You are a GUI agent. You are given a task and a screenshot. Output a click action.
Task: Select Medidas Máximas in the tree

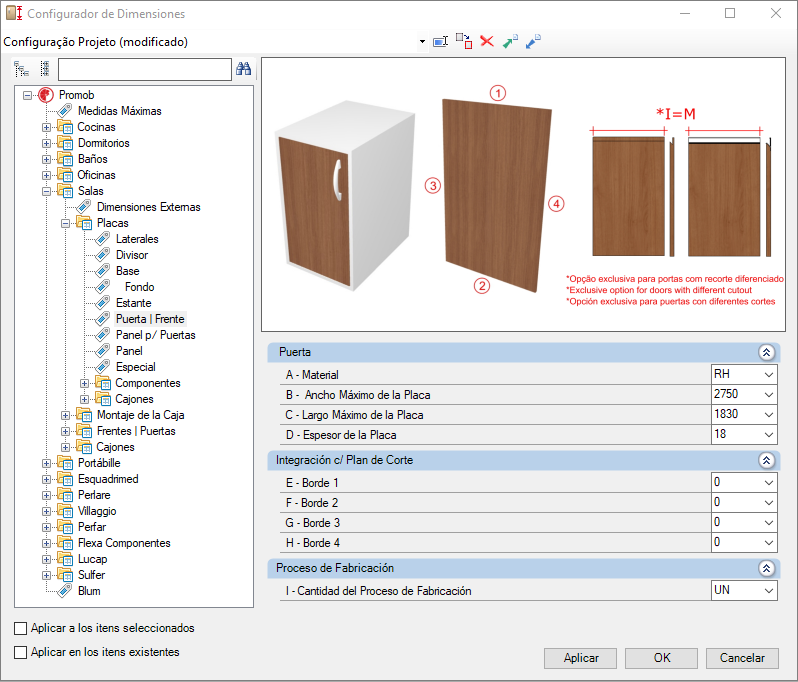pyautogui.click(x=120, y=111)
